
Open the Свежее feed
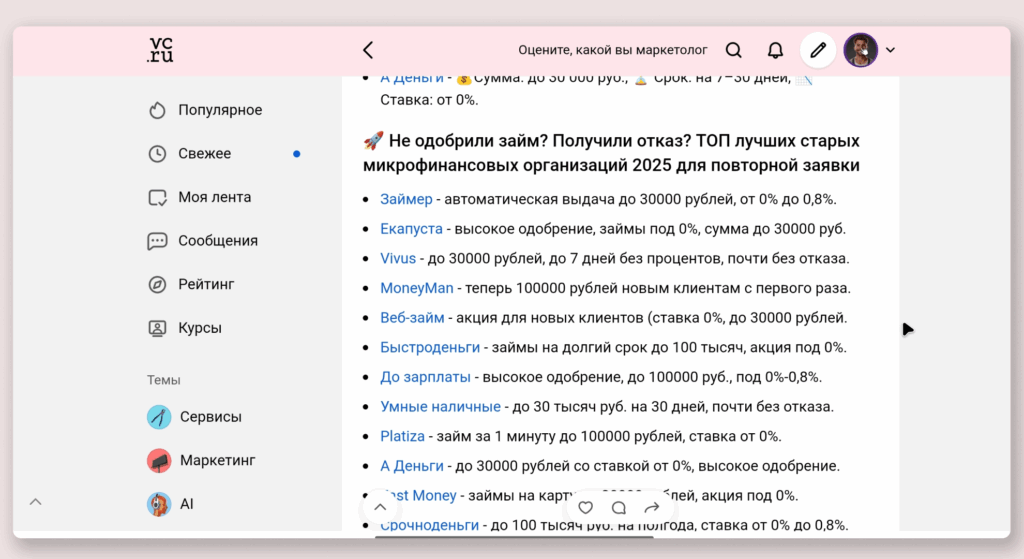coord(204,154)
